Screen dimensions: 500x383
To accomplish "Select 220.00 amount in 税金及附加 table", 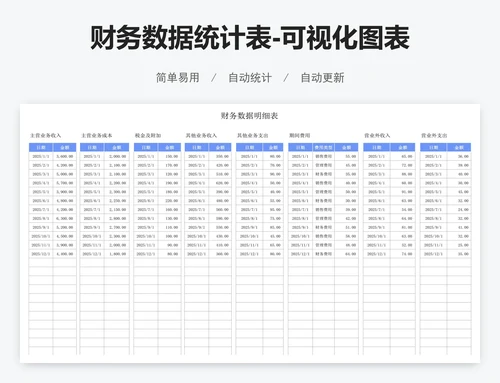I will click(x=172, y=201).
